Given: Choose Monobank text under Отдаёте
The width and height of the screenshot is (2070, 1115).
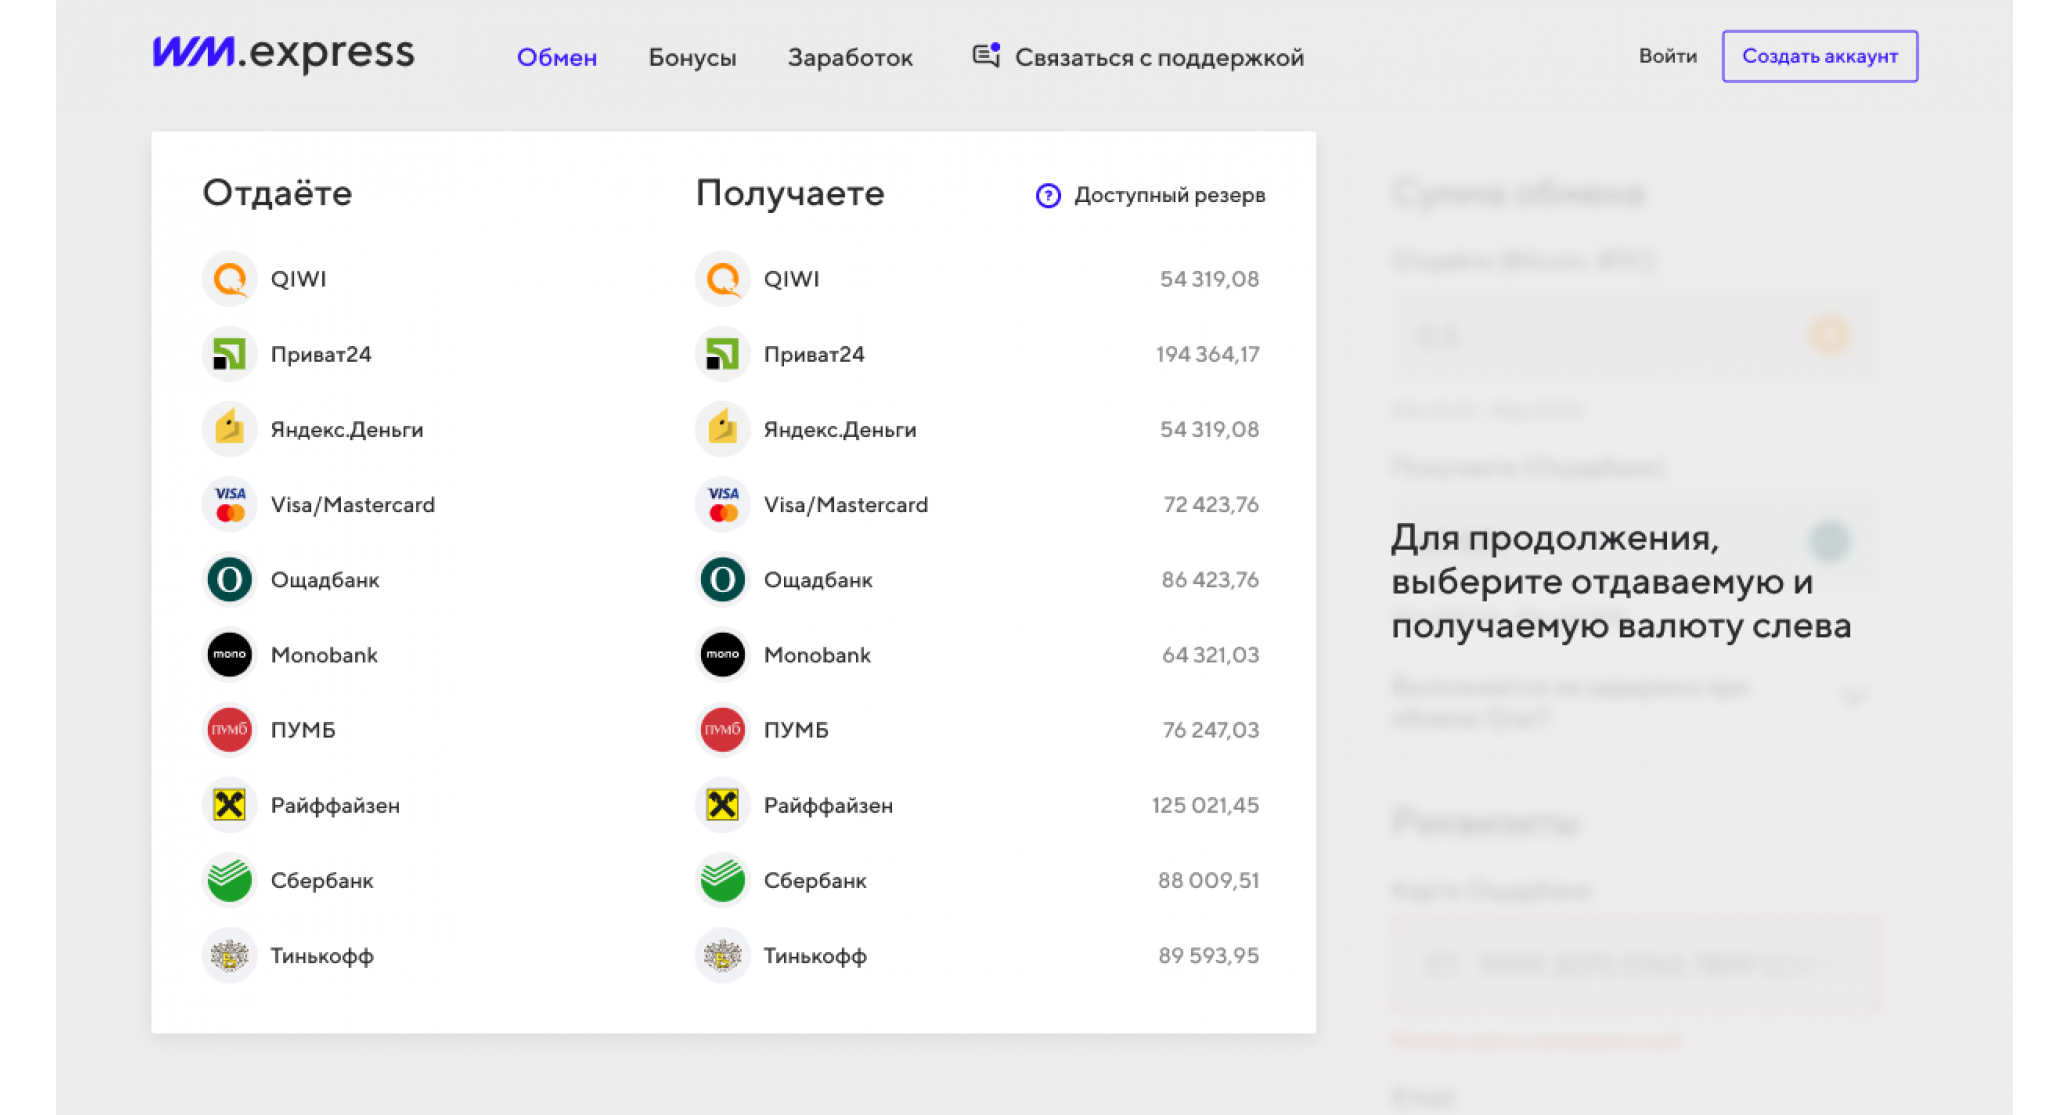Looking at the screenshot, I should [324, 655].
